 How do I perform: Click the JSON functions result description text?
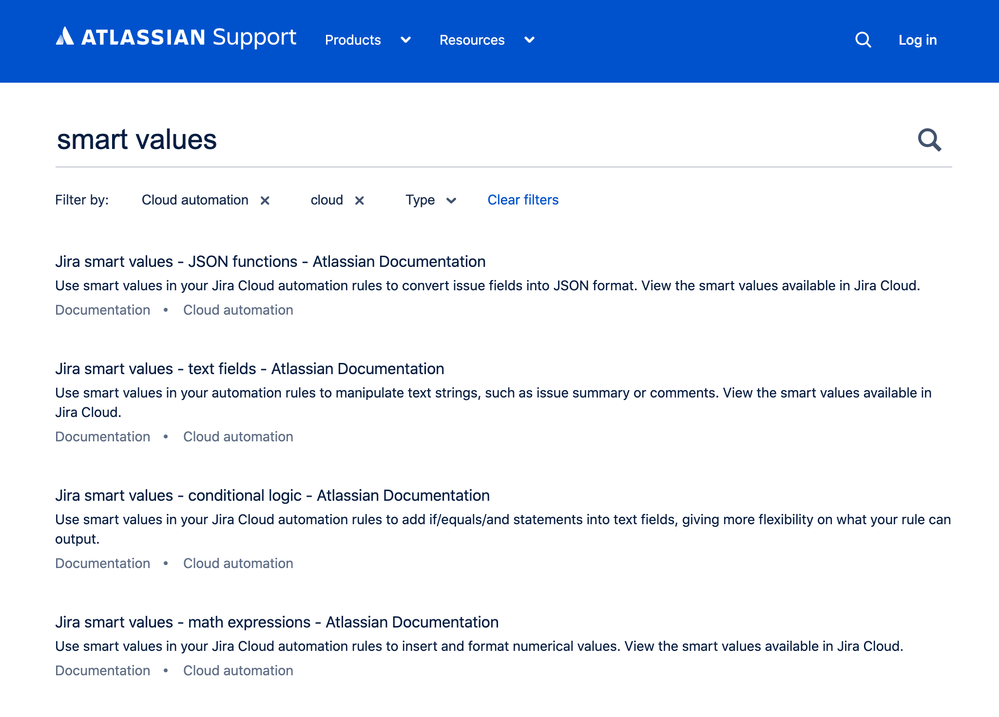(487, 286)
